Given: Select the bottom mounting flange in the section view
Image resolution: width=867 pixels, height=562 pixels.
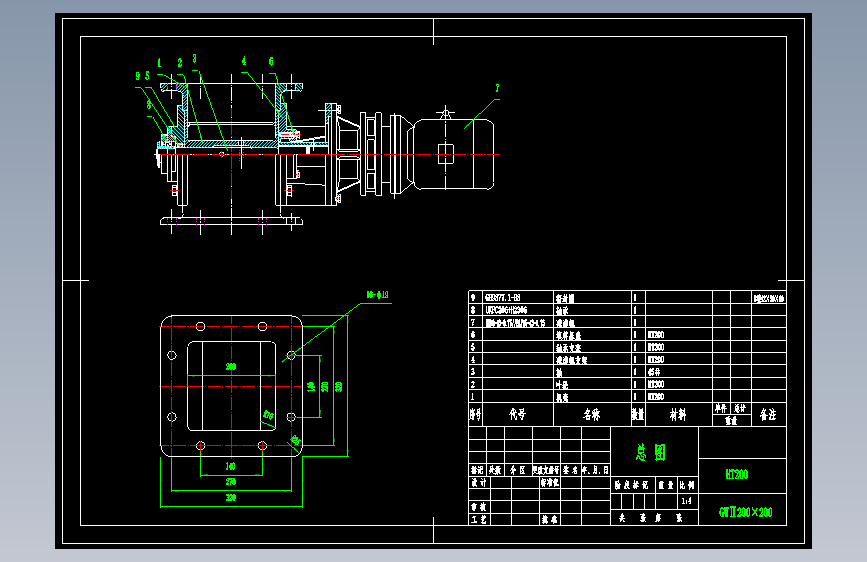Looking at the screenshot, I should coord(231,221).
